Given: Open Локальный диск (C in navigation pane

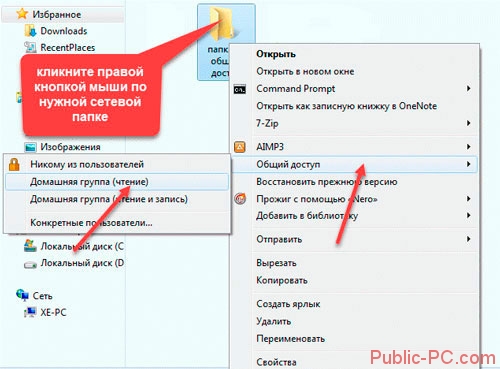Looking at the screenshot, I should click(82, 246).
